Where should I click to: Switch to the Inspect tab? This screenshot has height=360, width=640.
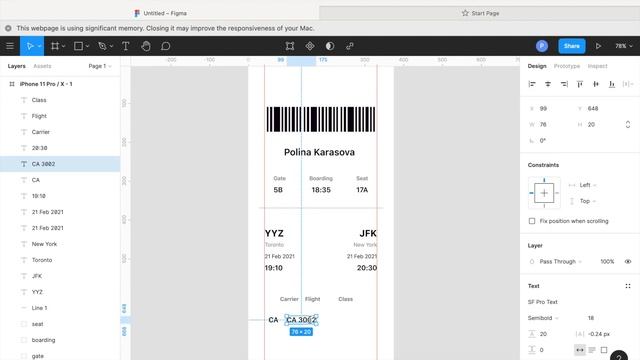tap(598, 66)
